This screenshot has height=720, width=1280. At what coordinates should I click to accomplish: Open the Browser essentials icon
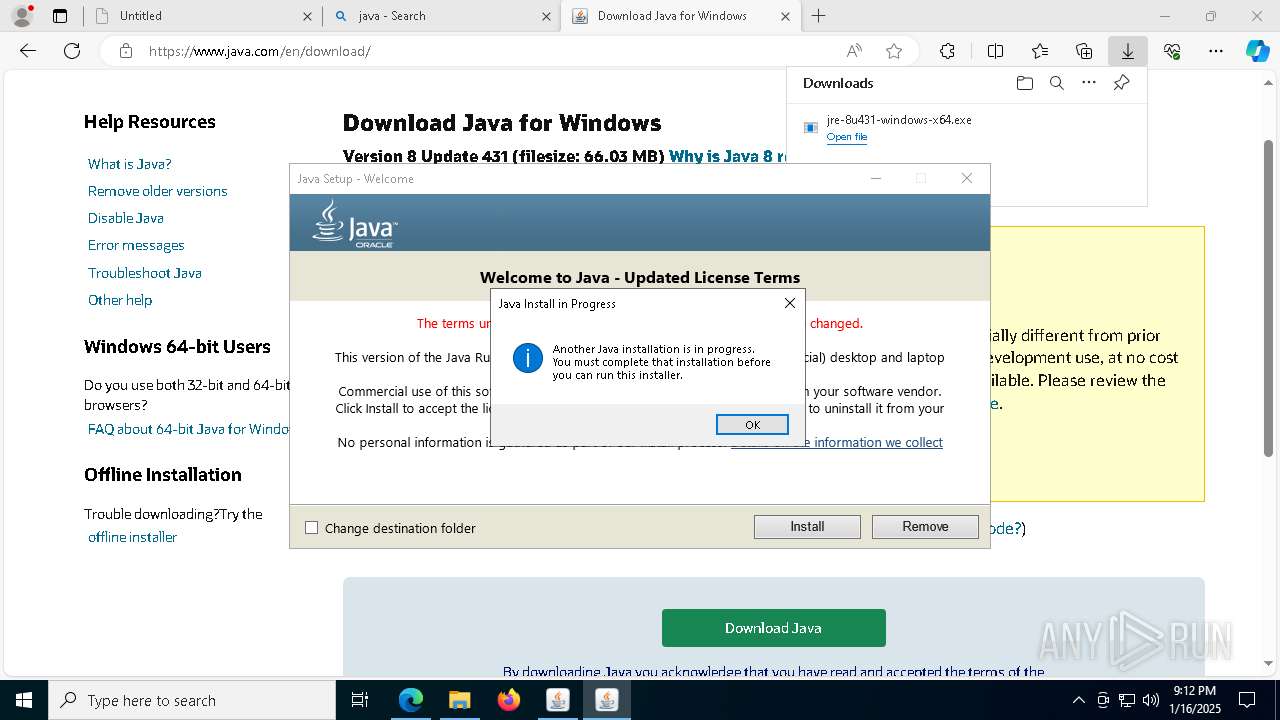click(x=1172, y=51)
